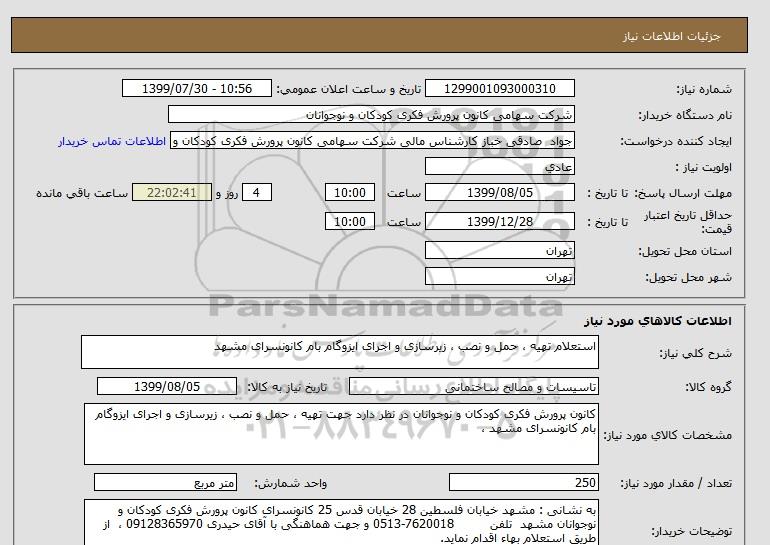Click the تاریخ نیاز به کالا label
This screenshot has height=545, width=770.
point(287,387)
